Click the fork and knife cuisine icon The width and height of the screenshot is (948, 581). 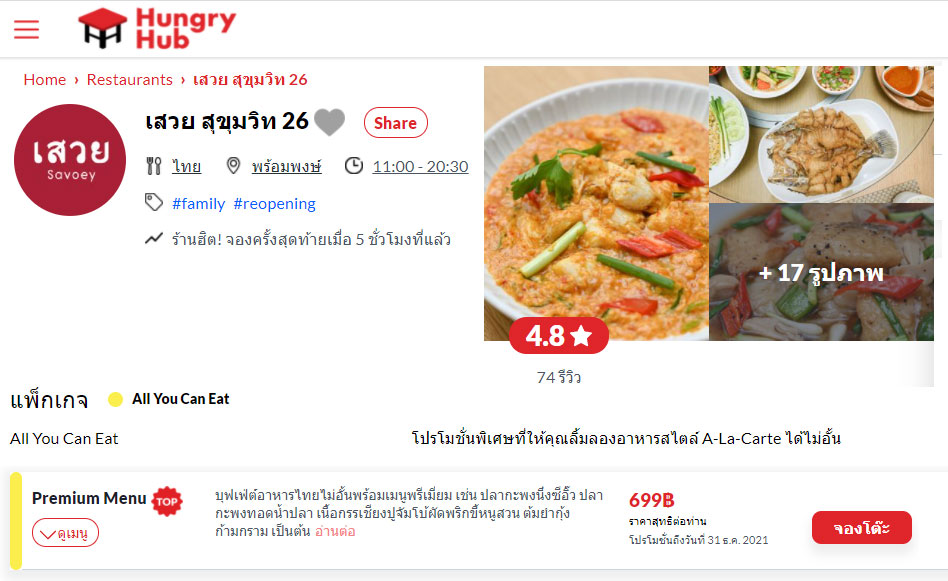coord(154,166)
